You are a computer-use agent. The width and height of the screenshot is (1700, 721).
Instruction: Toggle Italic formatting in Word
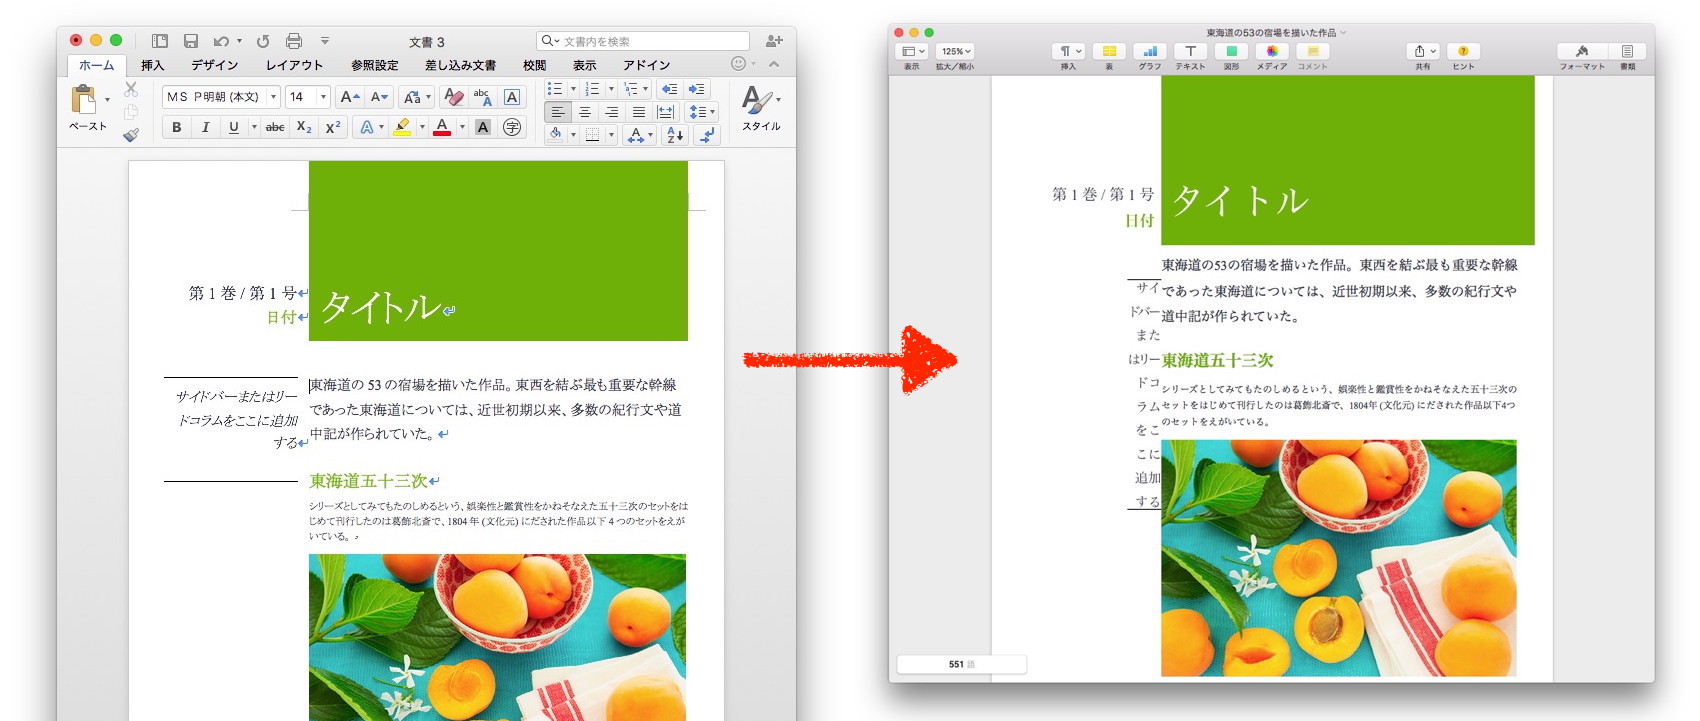[x=205, y=127]
